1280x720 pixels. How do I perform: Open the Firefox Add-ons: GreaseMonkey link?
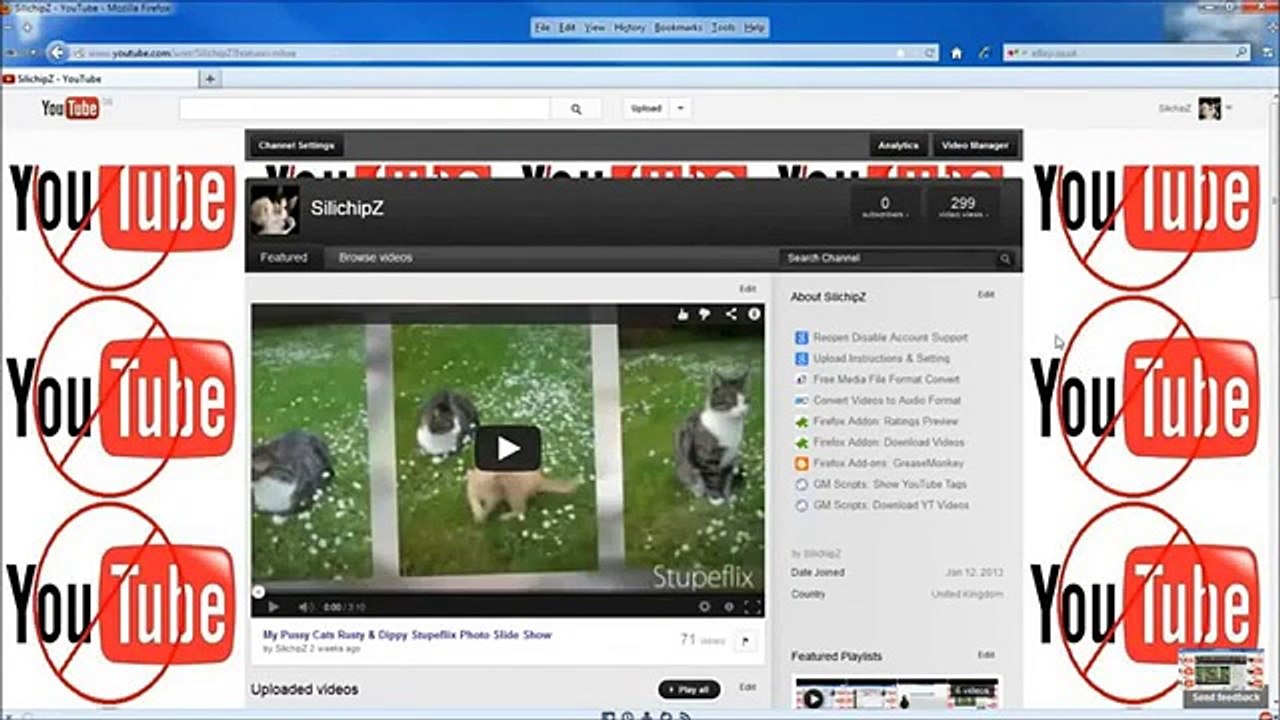click(889, 463)
